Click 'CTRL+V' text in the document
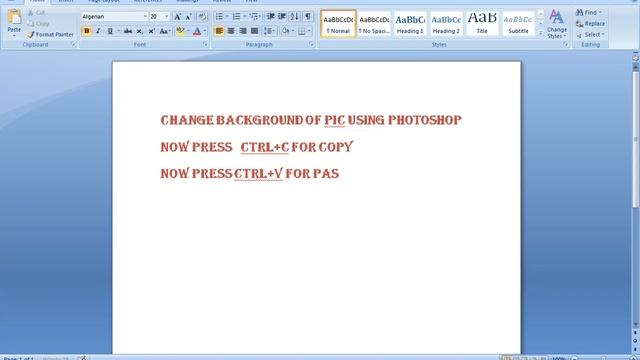This screenshot has width=640, height=360. (x=258, y=173)
